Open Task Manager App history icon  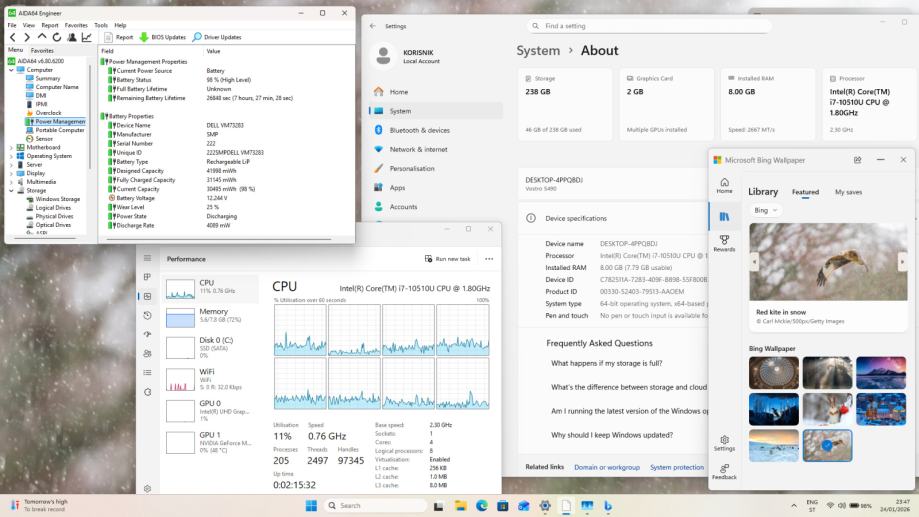(147, 315)
